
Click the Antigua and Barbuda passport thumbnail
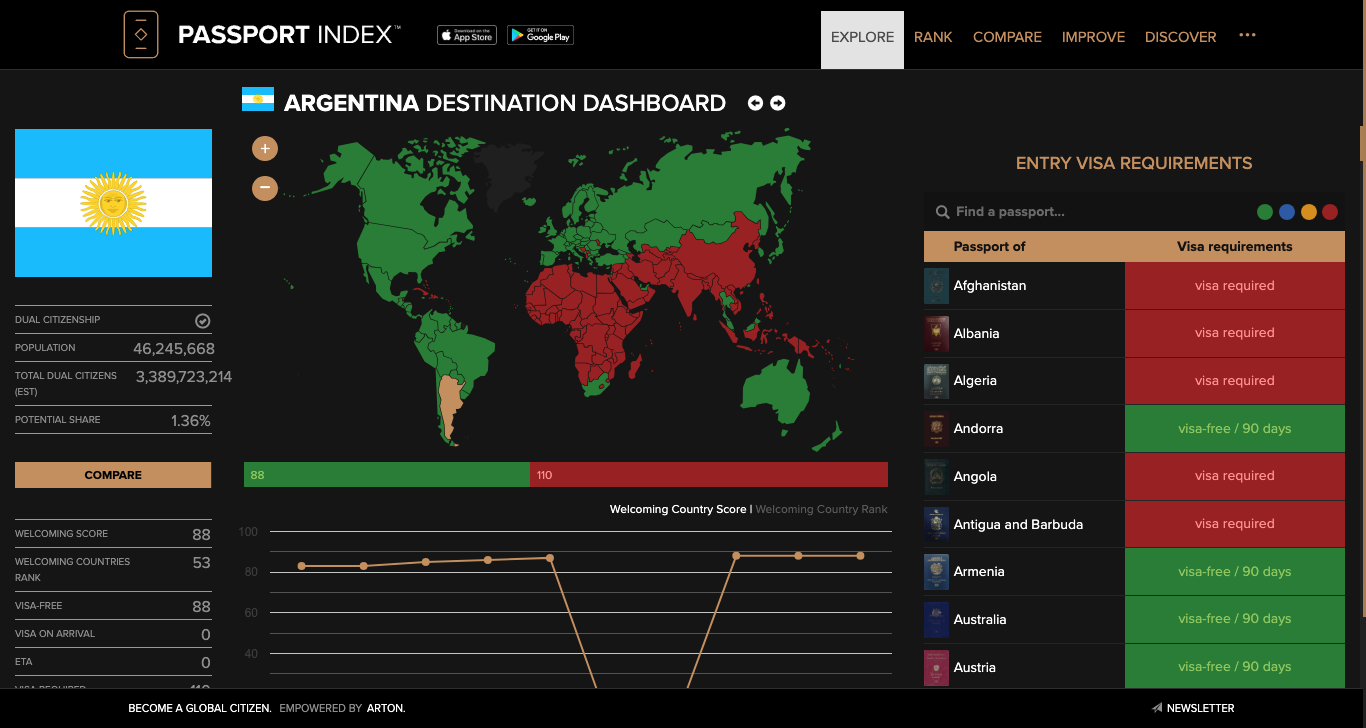coord(936,524)
